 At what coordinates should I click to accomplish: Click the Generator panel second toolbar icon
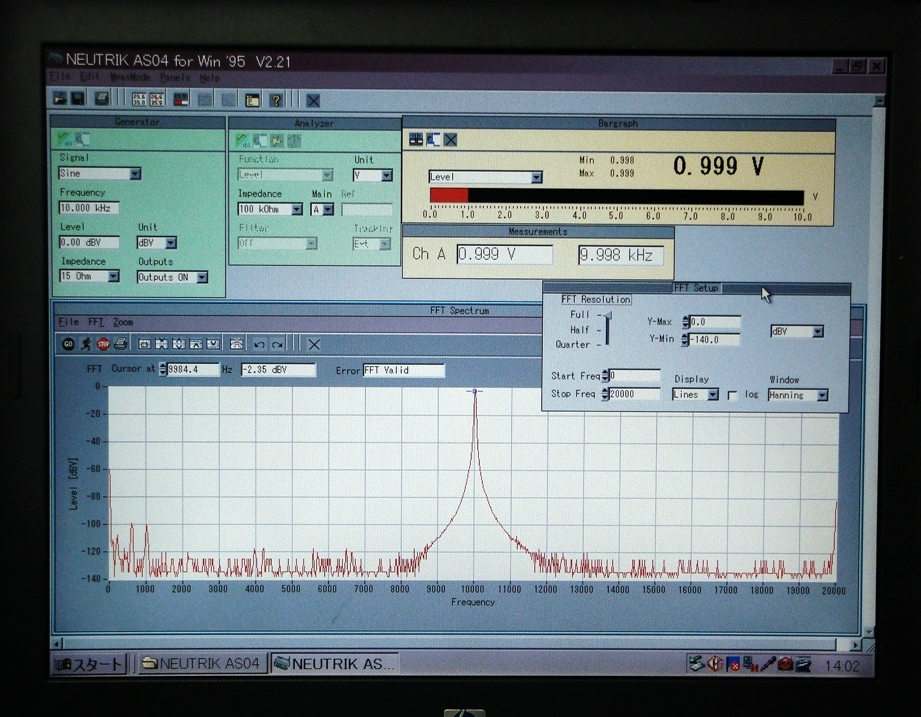pyautogui.click(x=82, y=139)
